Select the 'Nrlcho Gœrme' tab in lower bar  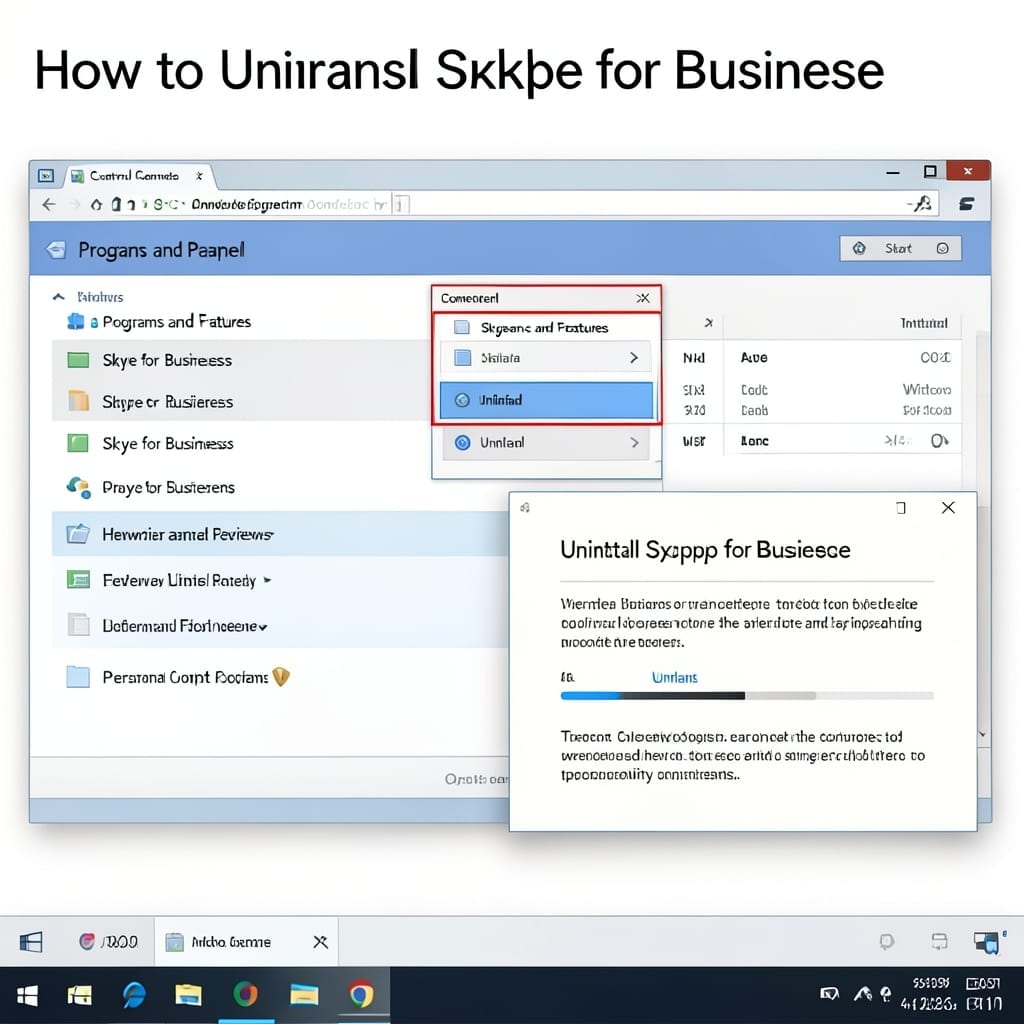click(x=246, y=942)
